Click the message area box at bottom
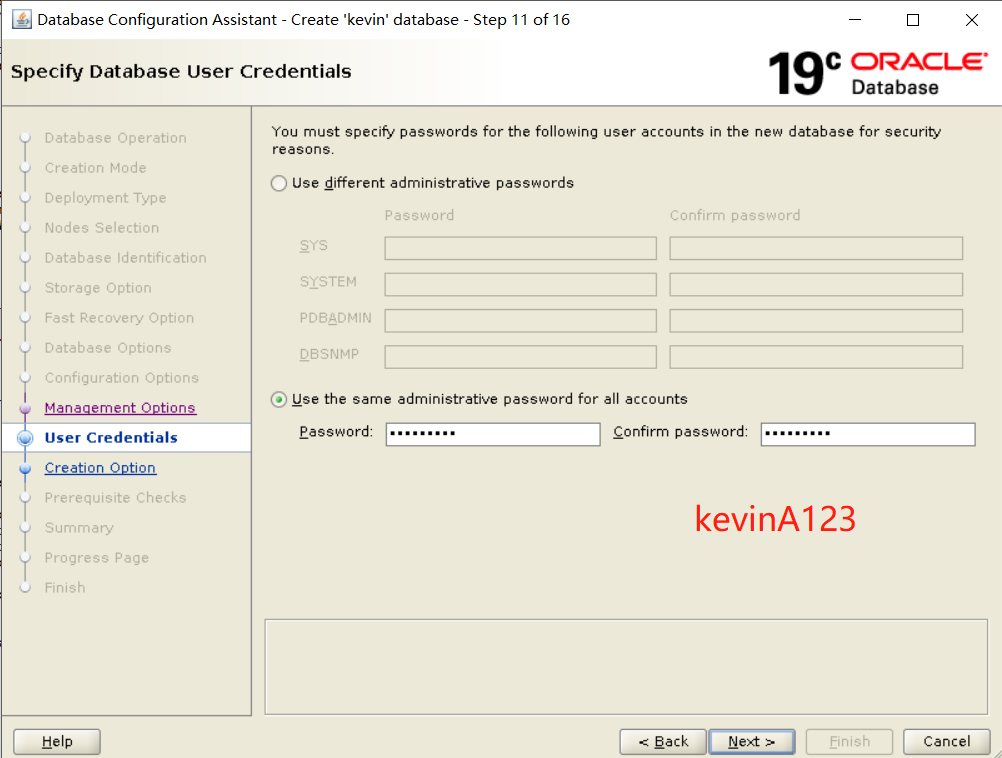The width and height of the screenshot is (1002, 758). (626, 667)
